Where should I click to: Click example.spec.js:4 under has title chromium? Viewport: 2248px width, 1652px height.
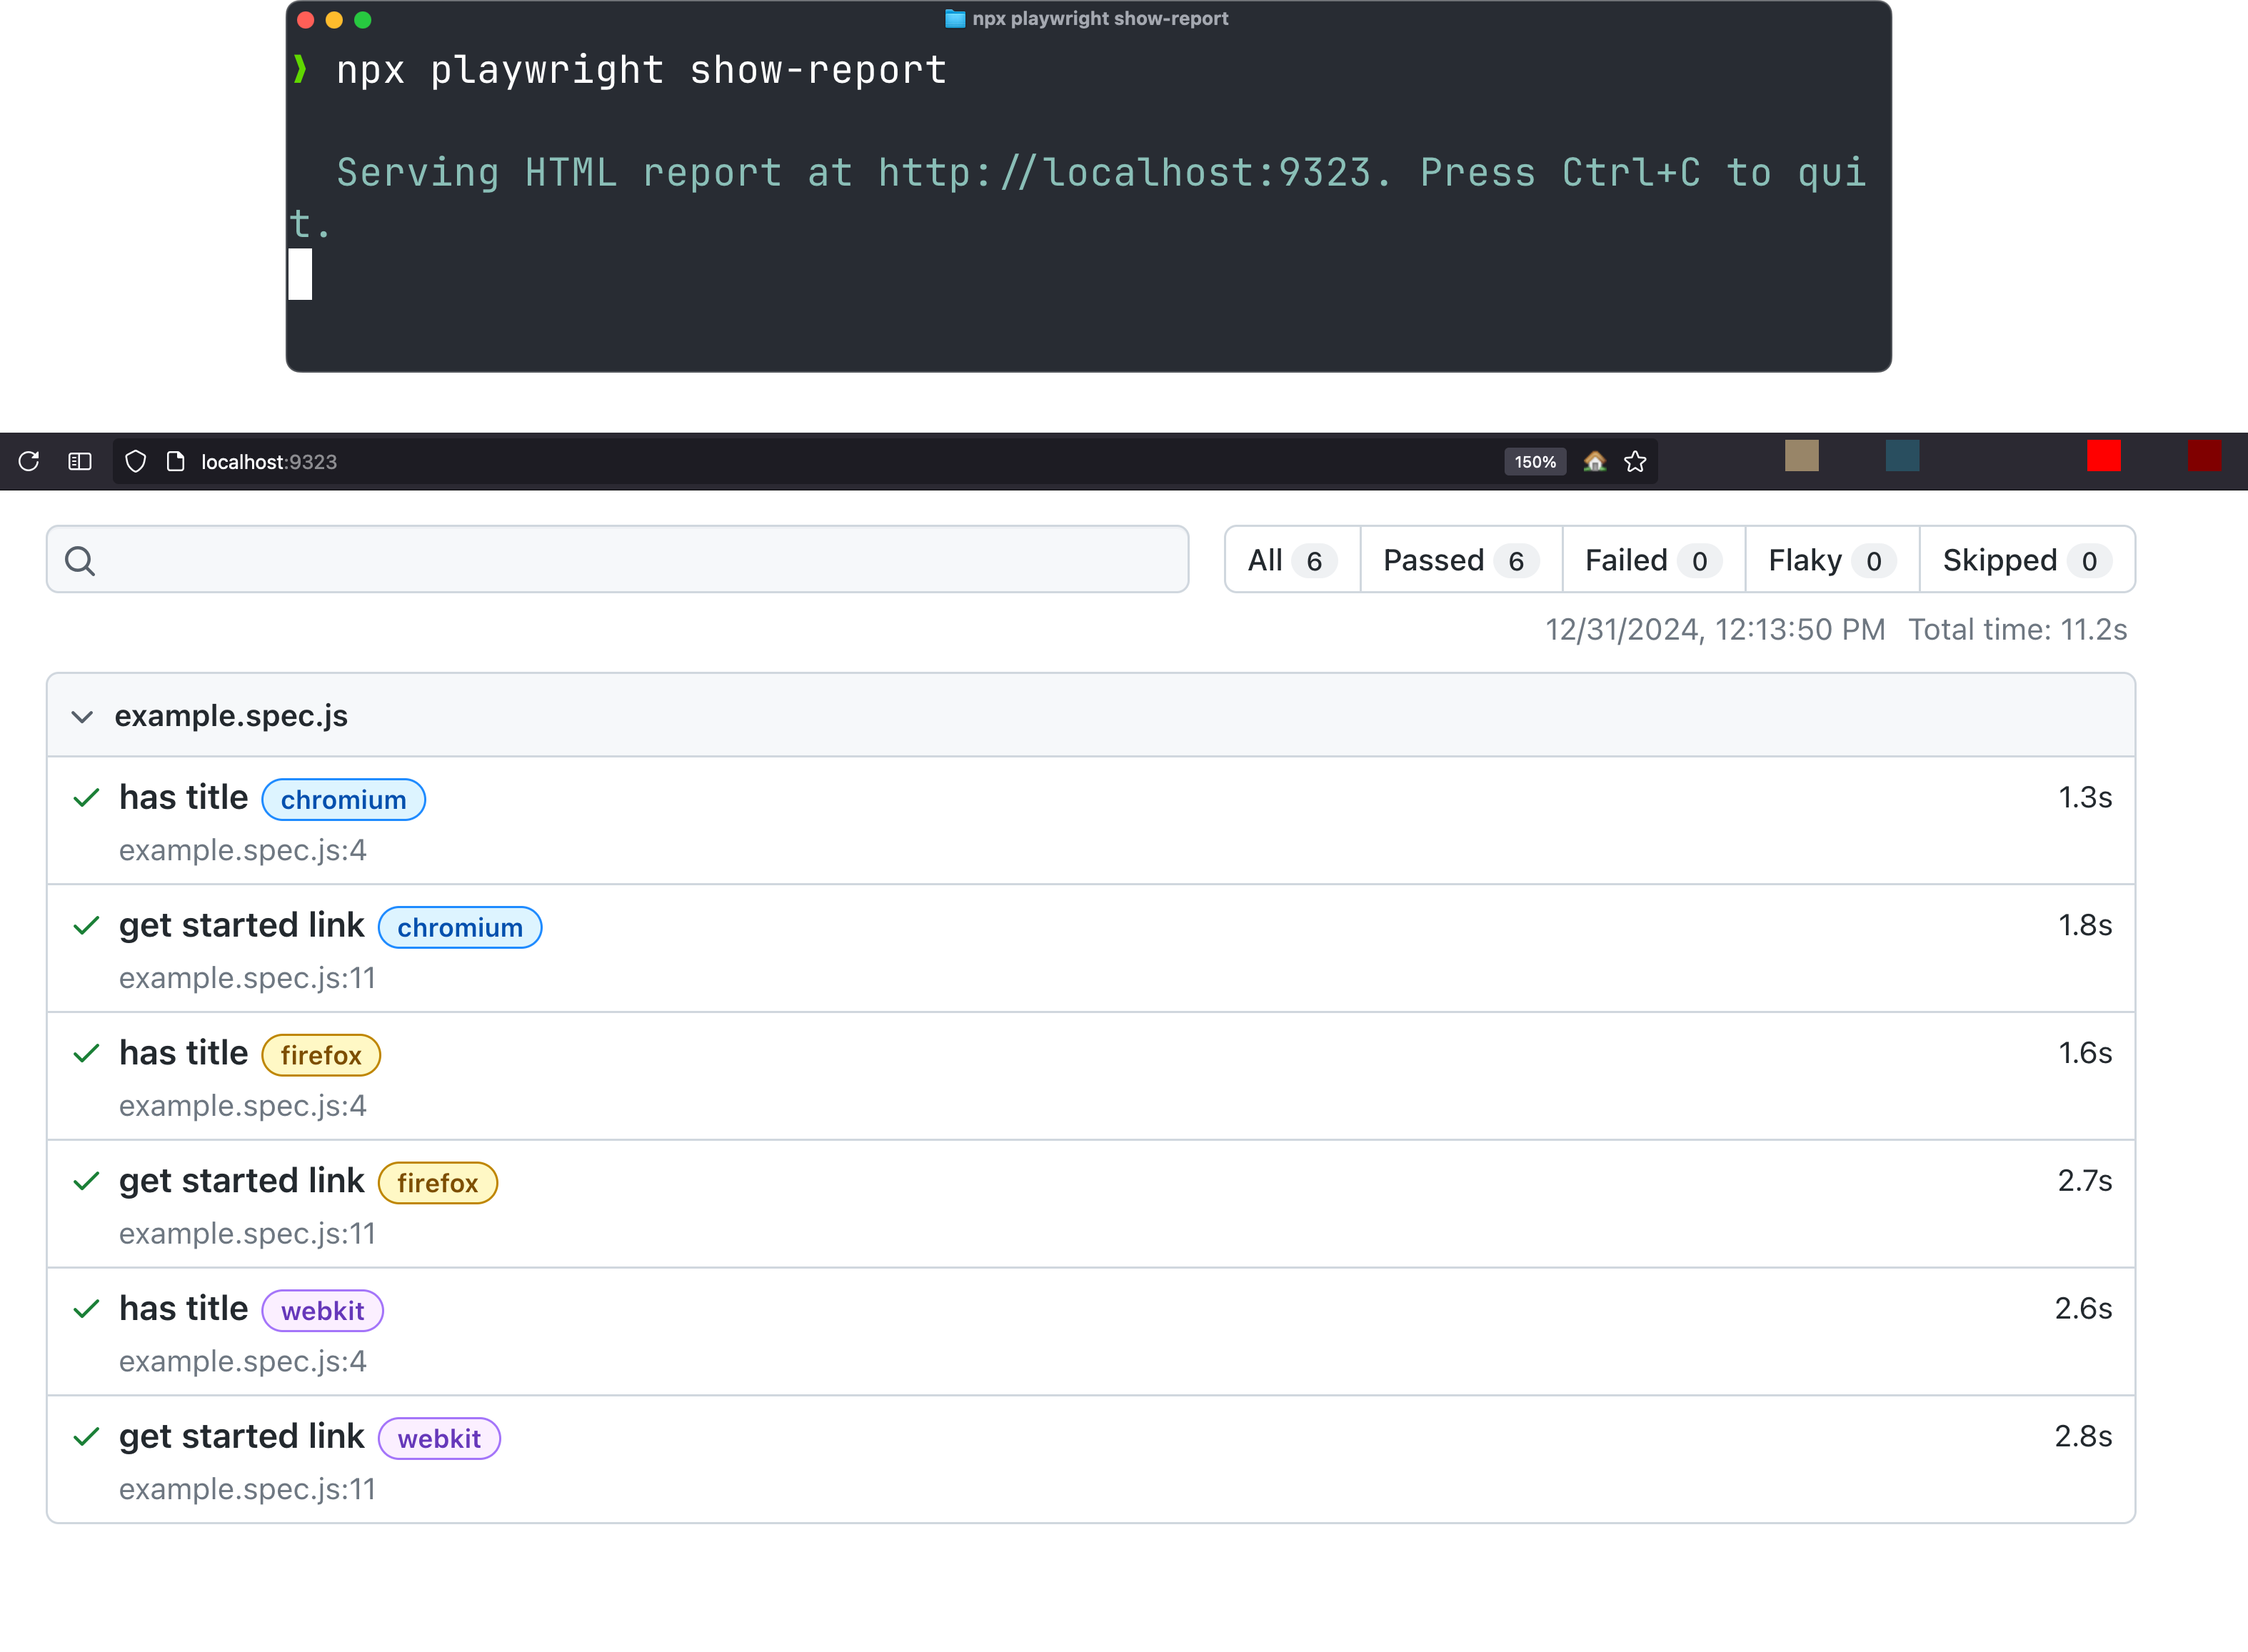(x=243, y=850)
